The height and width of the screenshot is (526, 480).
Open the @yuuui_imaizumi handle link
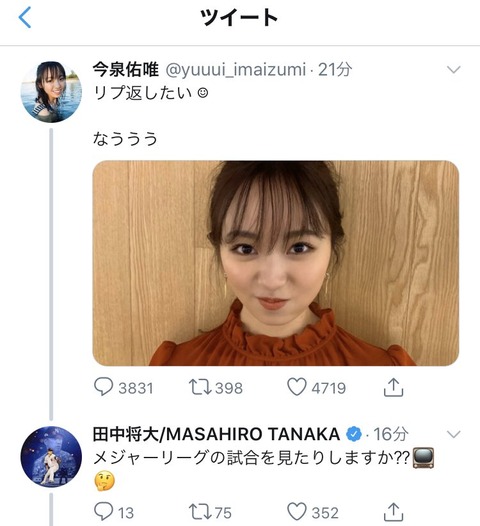coord(235,70)
